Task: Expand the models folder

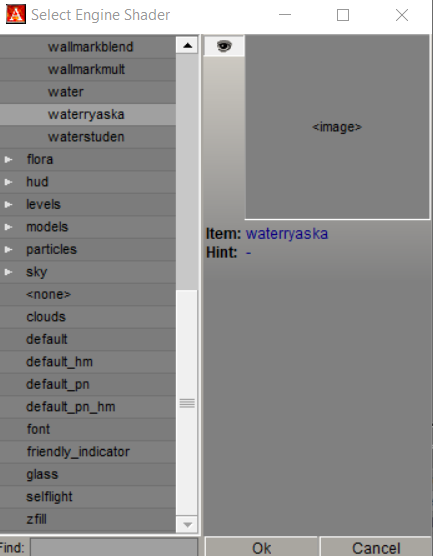Action: 8,227
